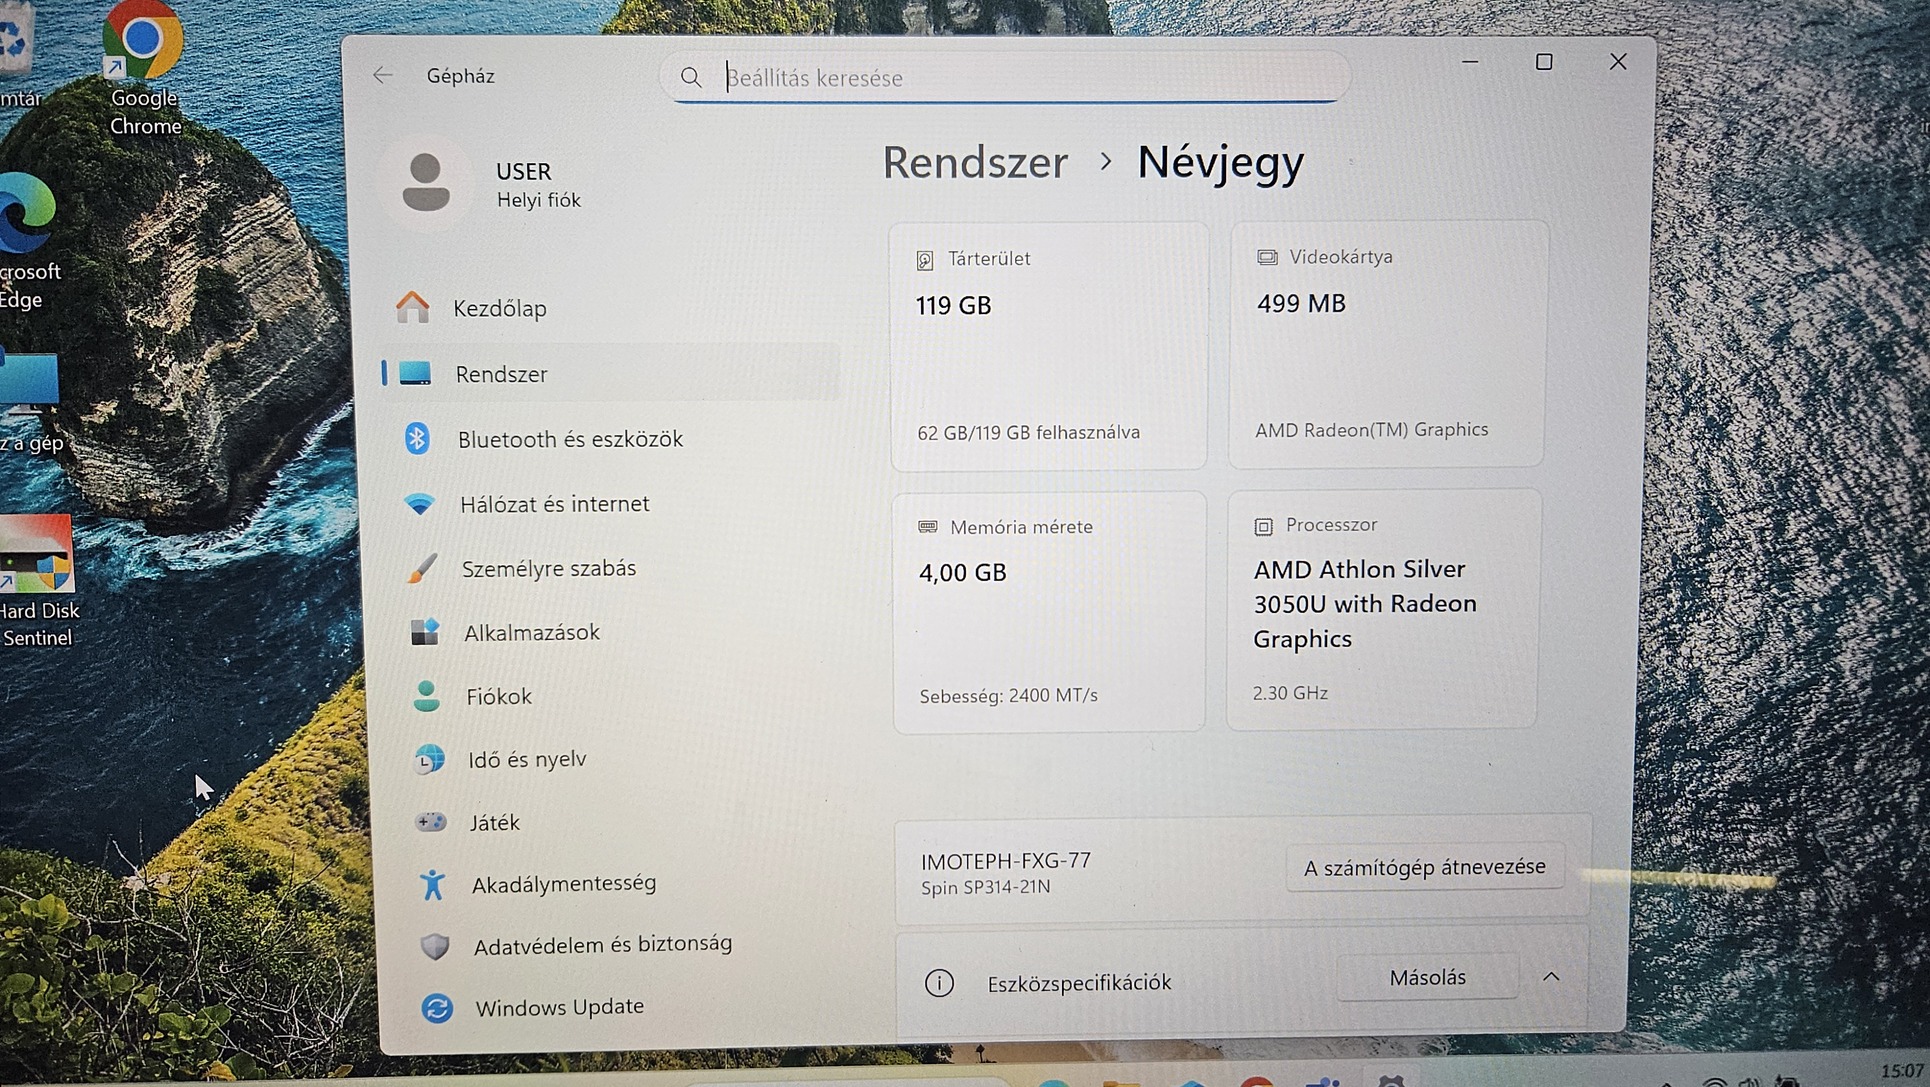Select the Akadálymentesség accessibility icon
This screenshot has width=1930, height=1087.
click(x=432, y=884)
